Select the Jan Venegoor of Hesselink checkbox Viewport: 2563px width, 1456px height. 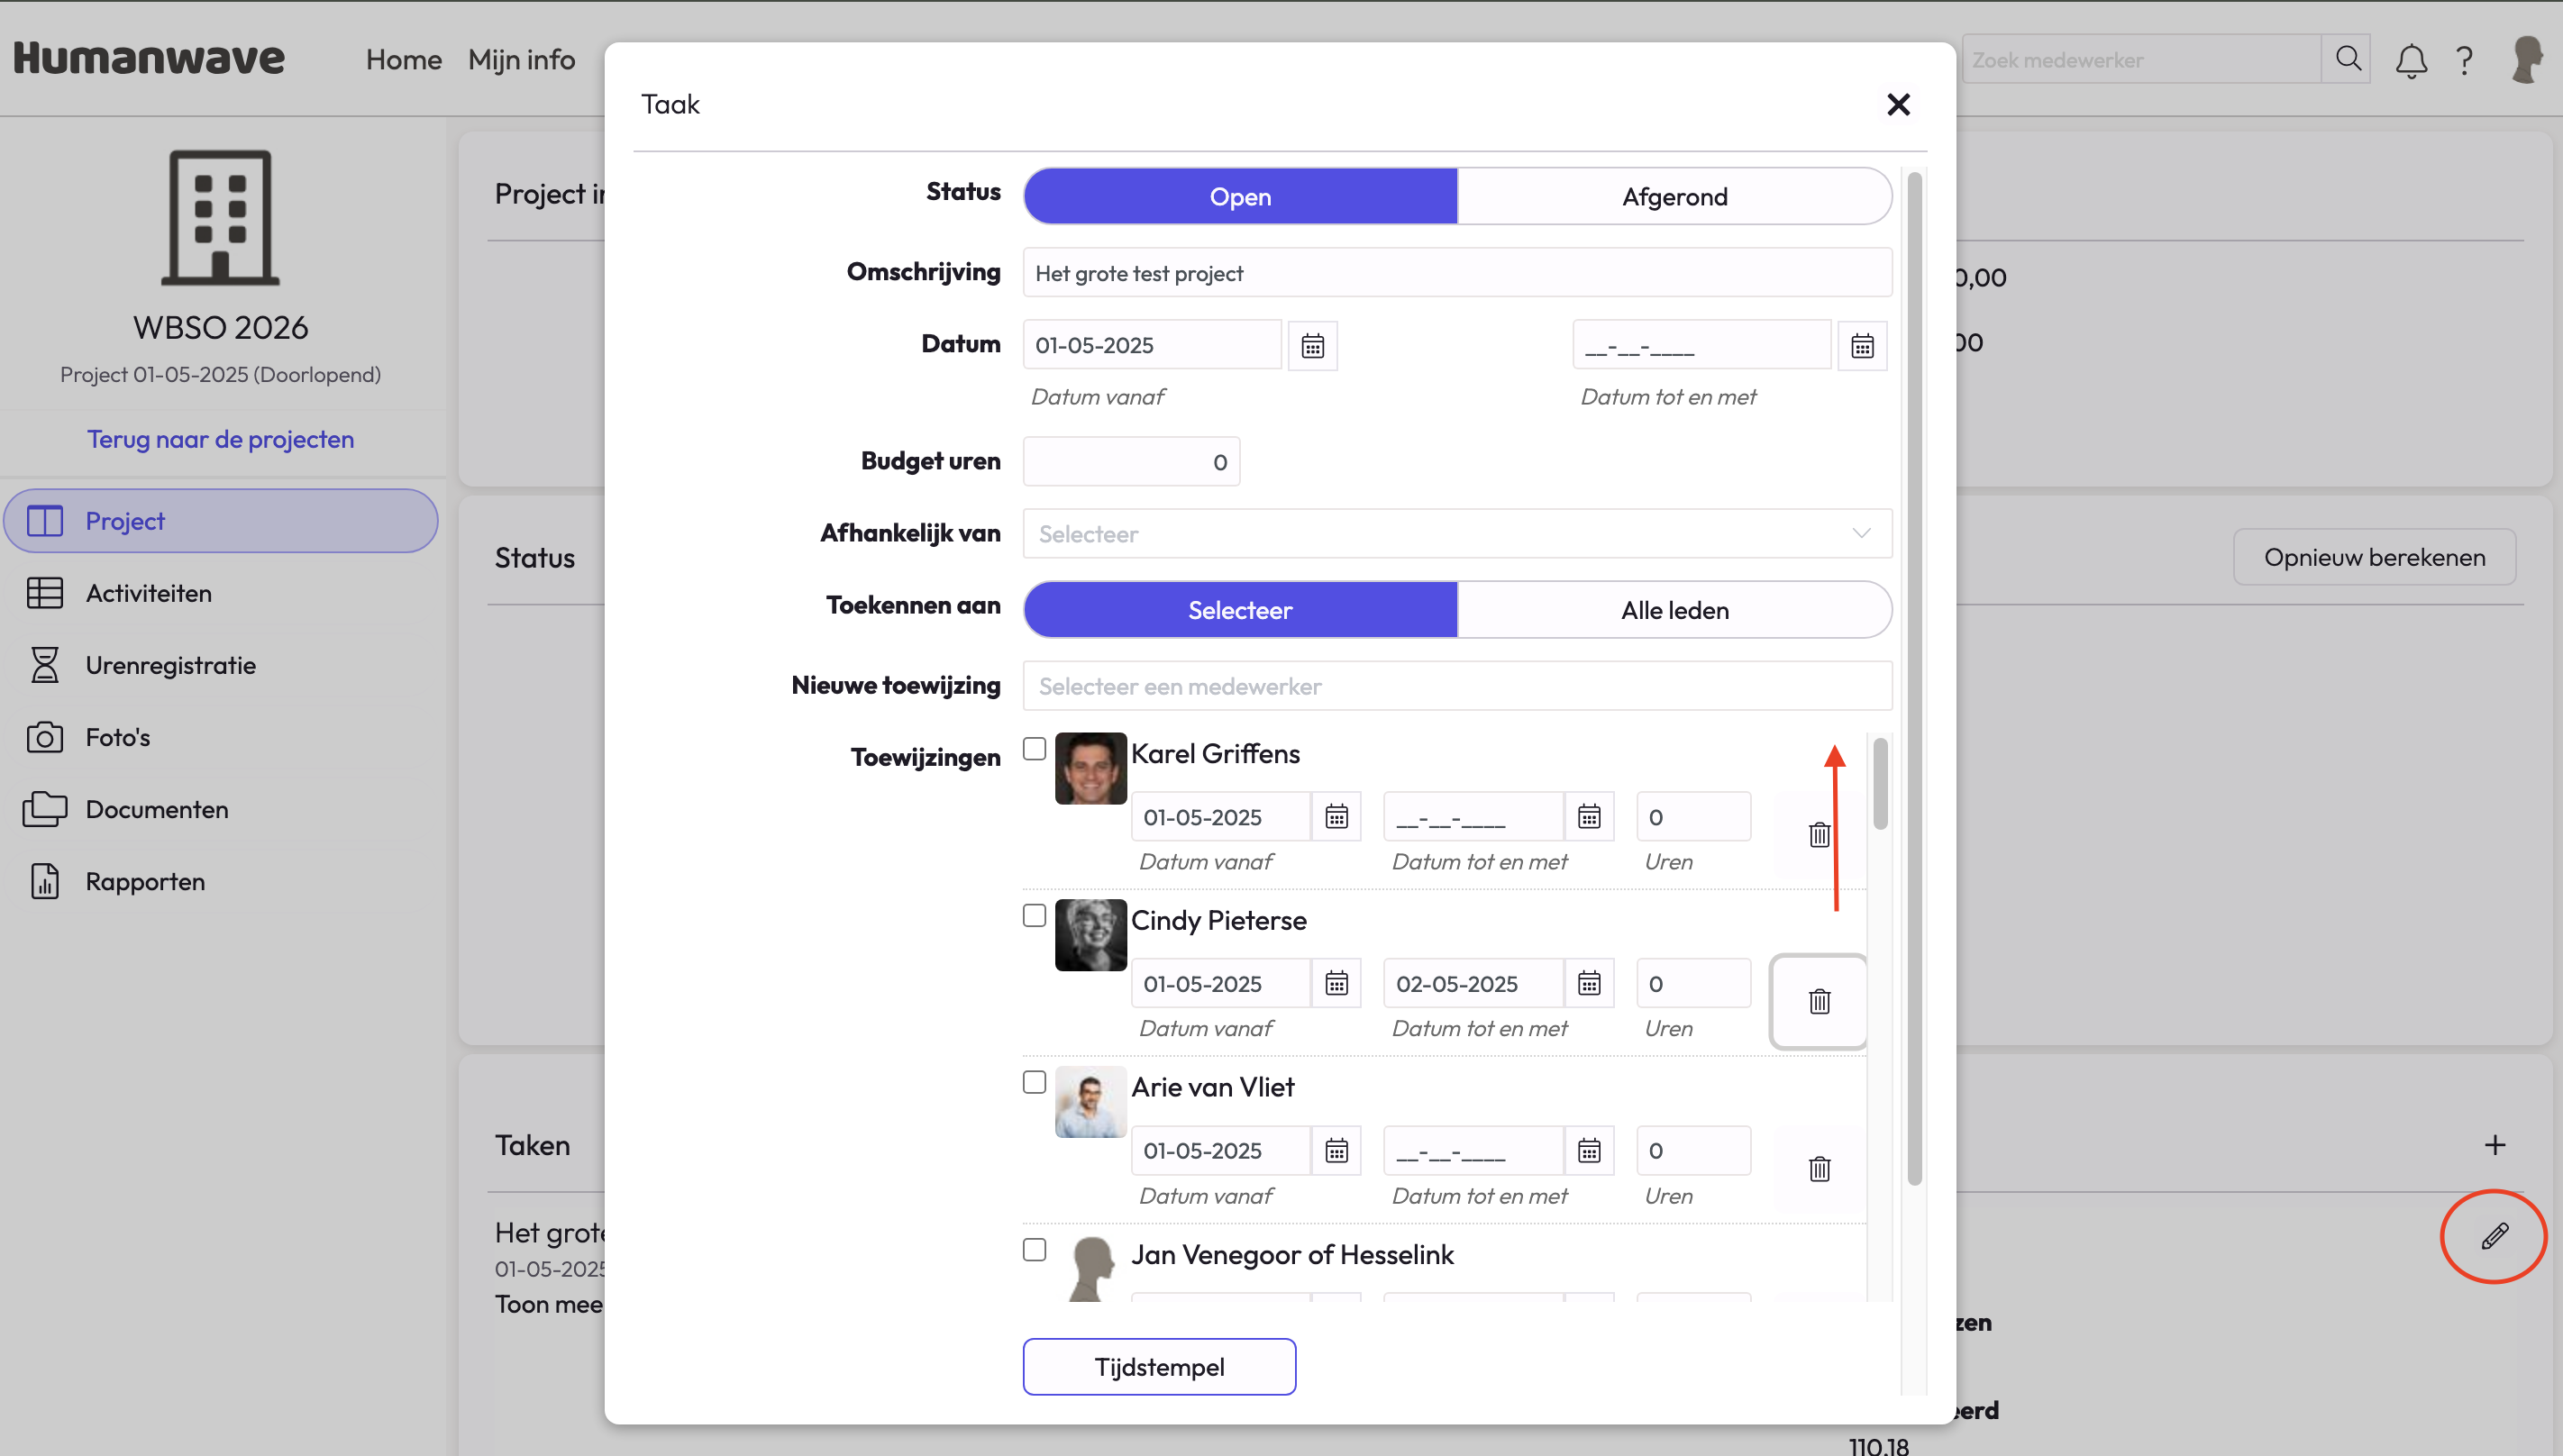click(x=1034, y=1250)
